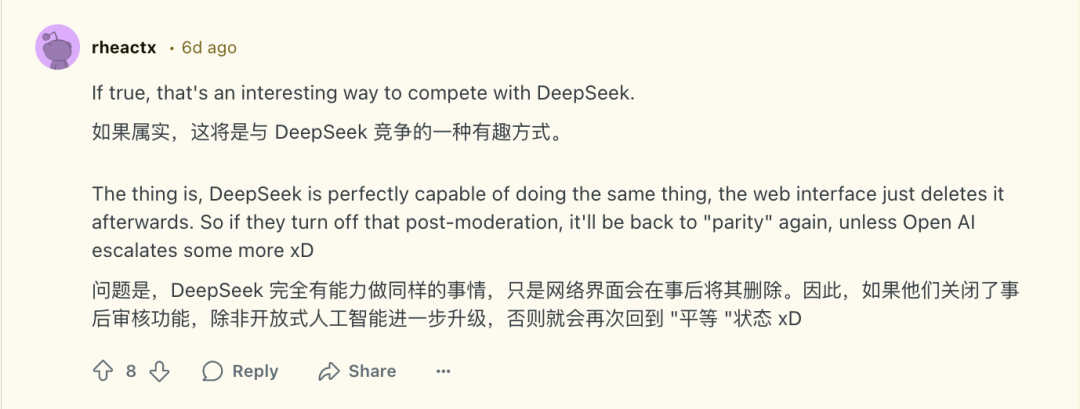Click the paragraph line starting 'The thing is'

[x=548, y=194]
